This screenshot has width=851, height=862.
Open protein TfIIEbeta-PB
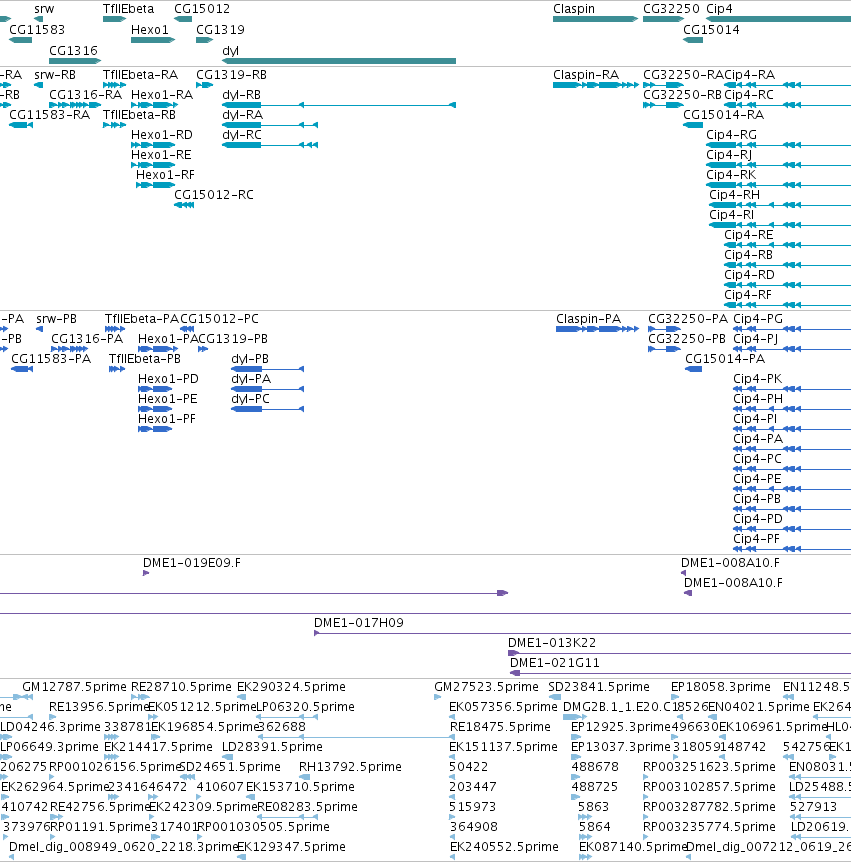(145, 359)
